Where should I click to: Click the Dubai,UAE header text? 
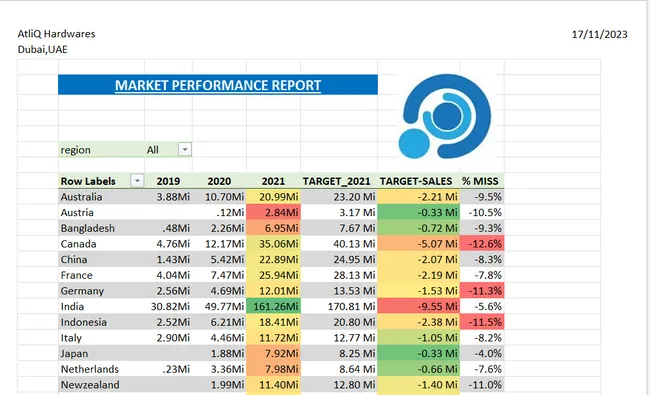pos(42,49)
